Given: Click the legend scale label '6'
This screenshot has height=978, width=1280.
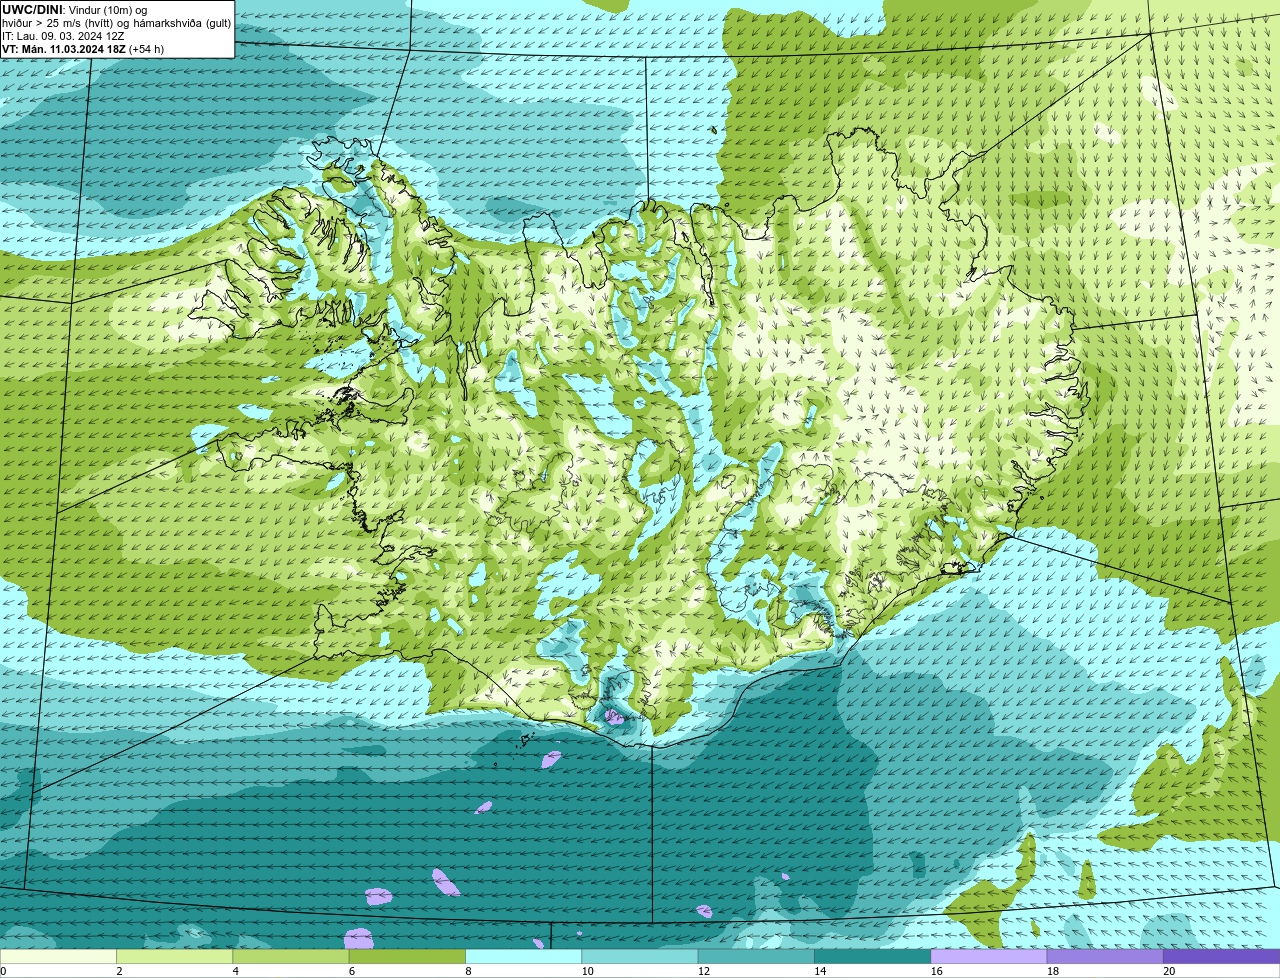Looking at the screenshot, I should 353,971.
